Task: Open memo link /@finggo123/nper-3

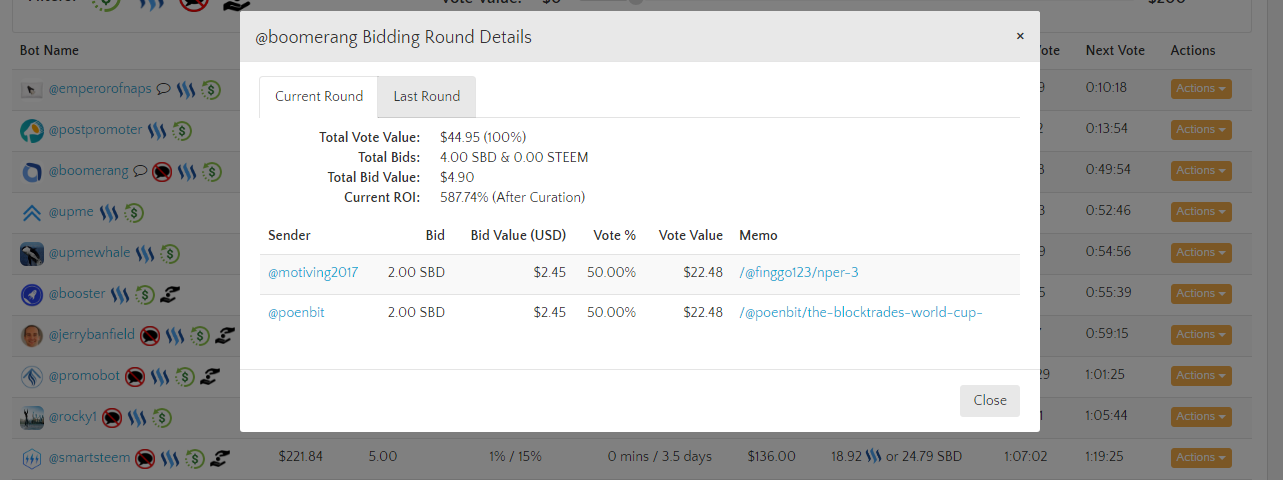Action: [x=799, y=272]
